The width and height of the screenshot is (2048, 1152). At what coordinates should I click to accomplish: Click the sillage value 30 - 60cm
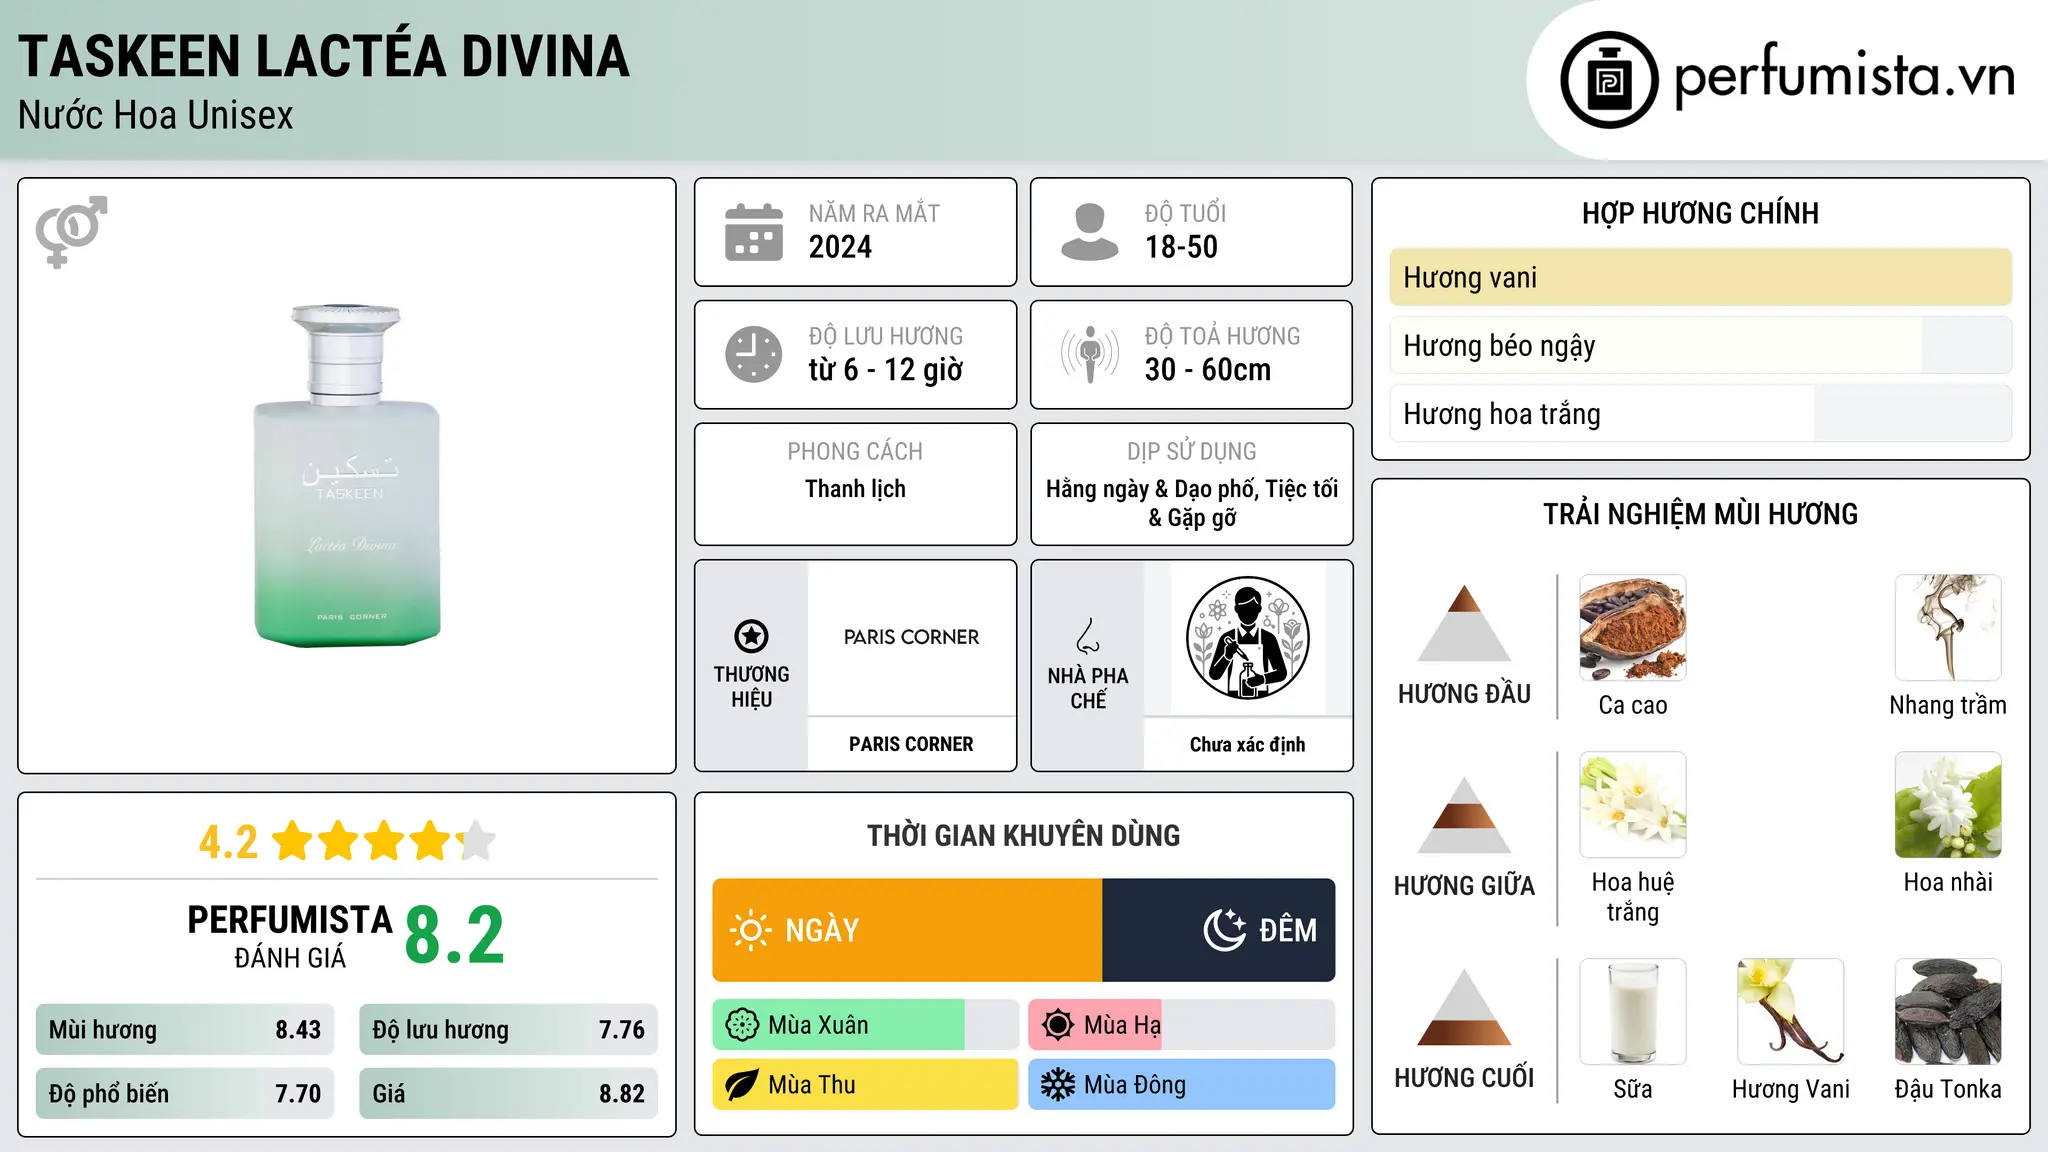click(x=1208, y=370)
